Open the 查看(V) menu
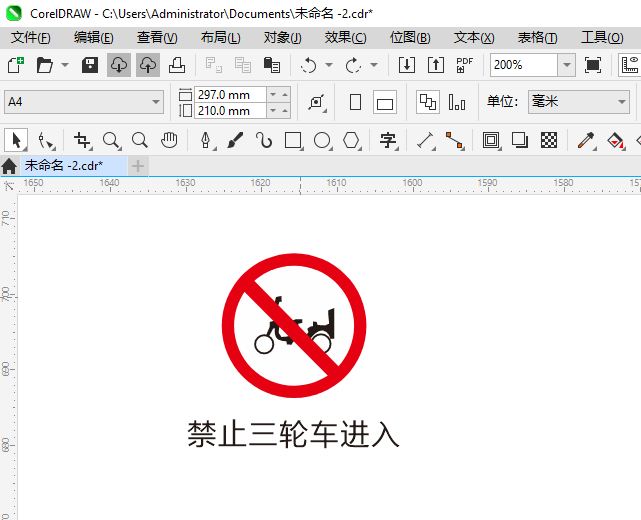The image size is (641, 520). coord(157,38)
